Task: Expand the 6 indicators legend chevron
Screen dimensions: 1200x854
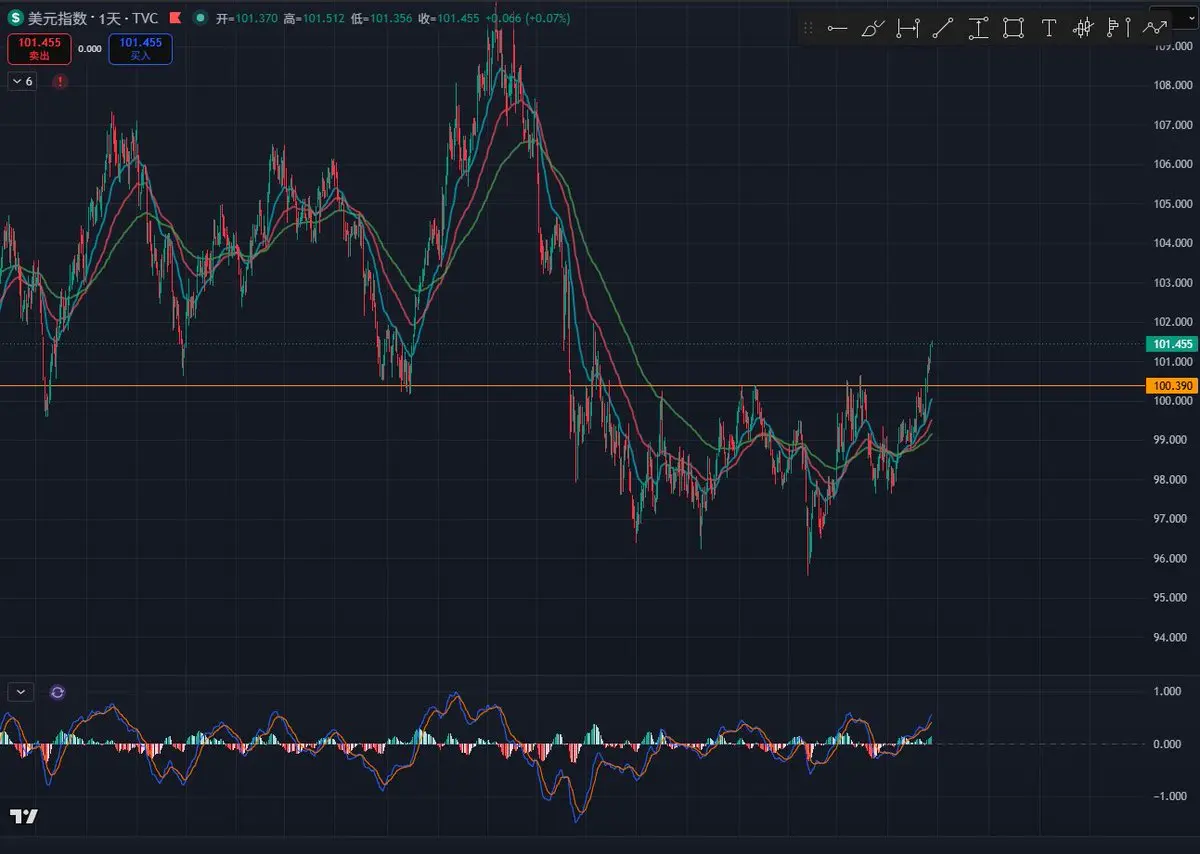Action: tap(23, 81)
